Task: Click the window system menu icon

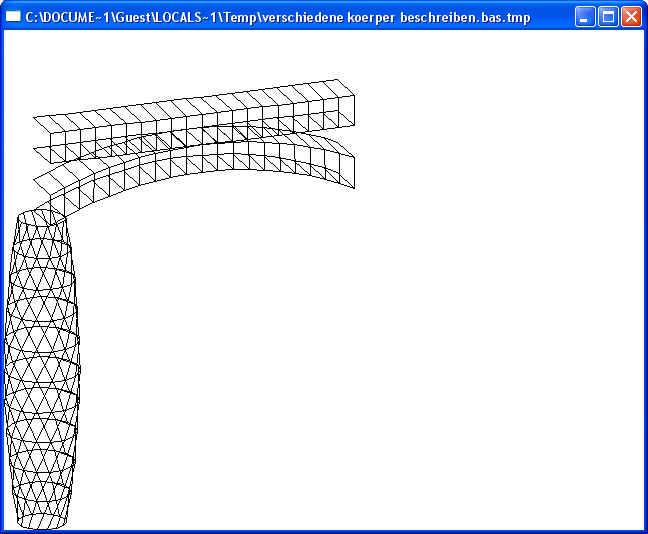Action: coord(13,17)
